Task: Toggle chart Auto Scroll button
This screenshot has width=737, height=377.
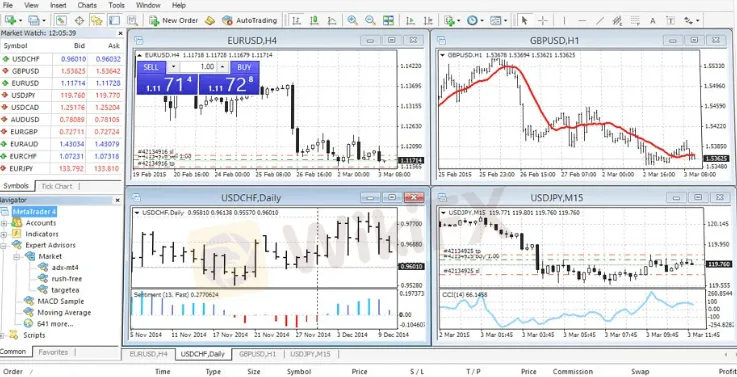Action: tap(410, 20)
